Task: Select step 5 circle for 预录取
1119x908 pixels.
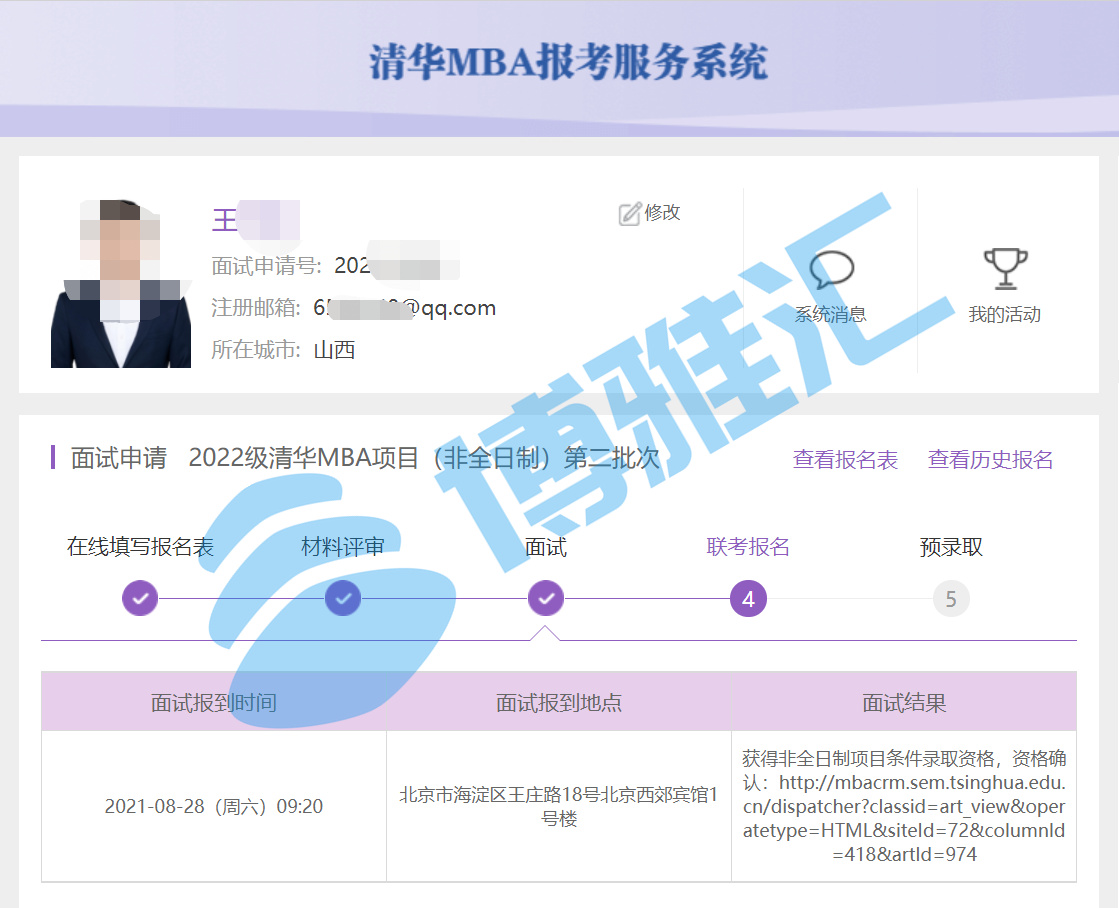Action: 951,598
